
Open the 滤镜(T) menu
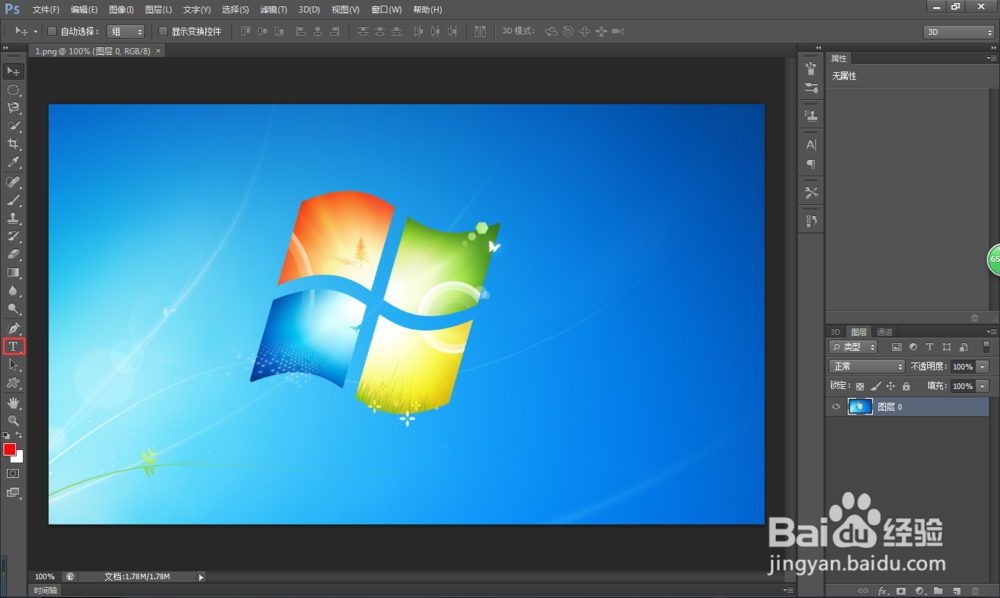pos(274,10)
